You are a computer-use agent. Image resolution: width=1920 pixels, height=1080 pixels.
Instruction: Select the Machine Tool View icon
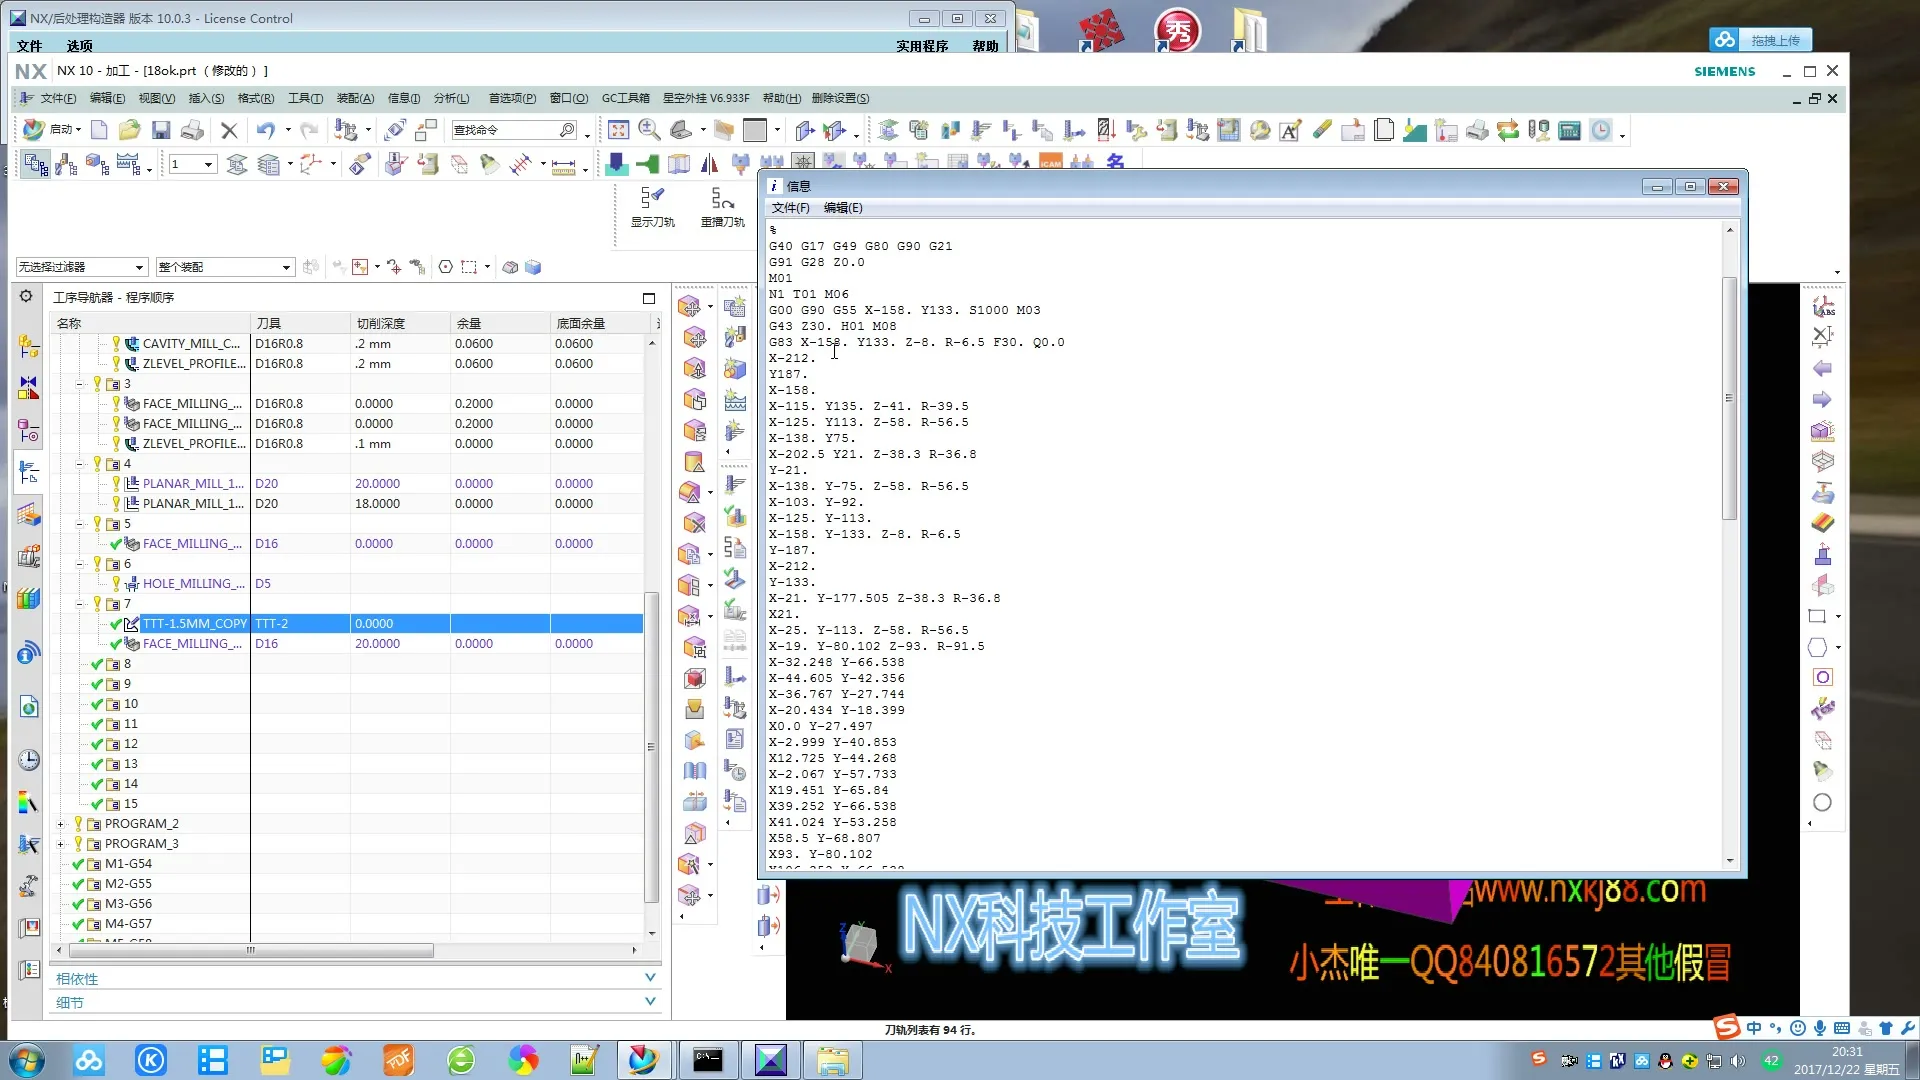[67, 164]
